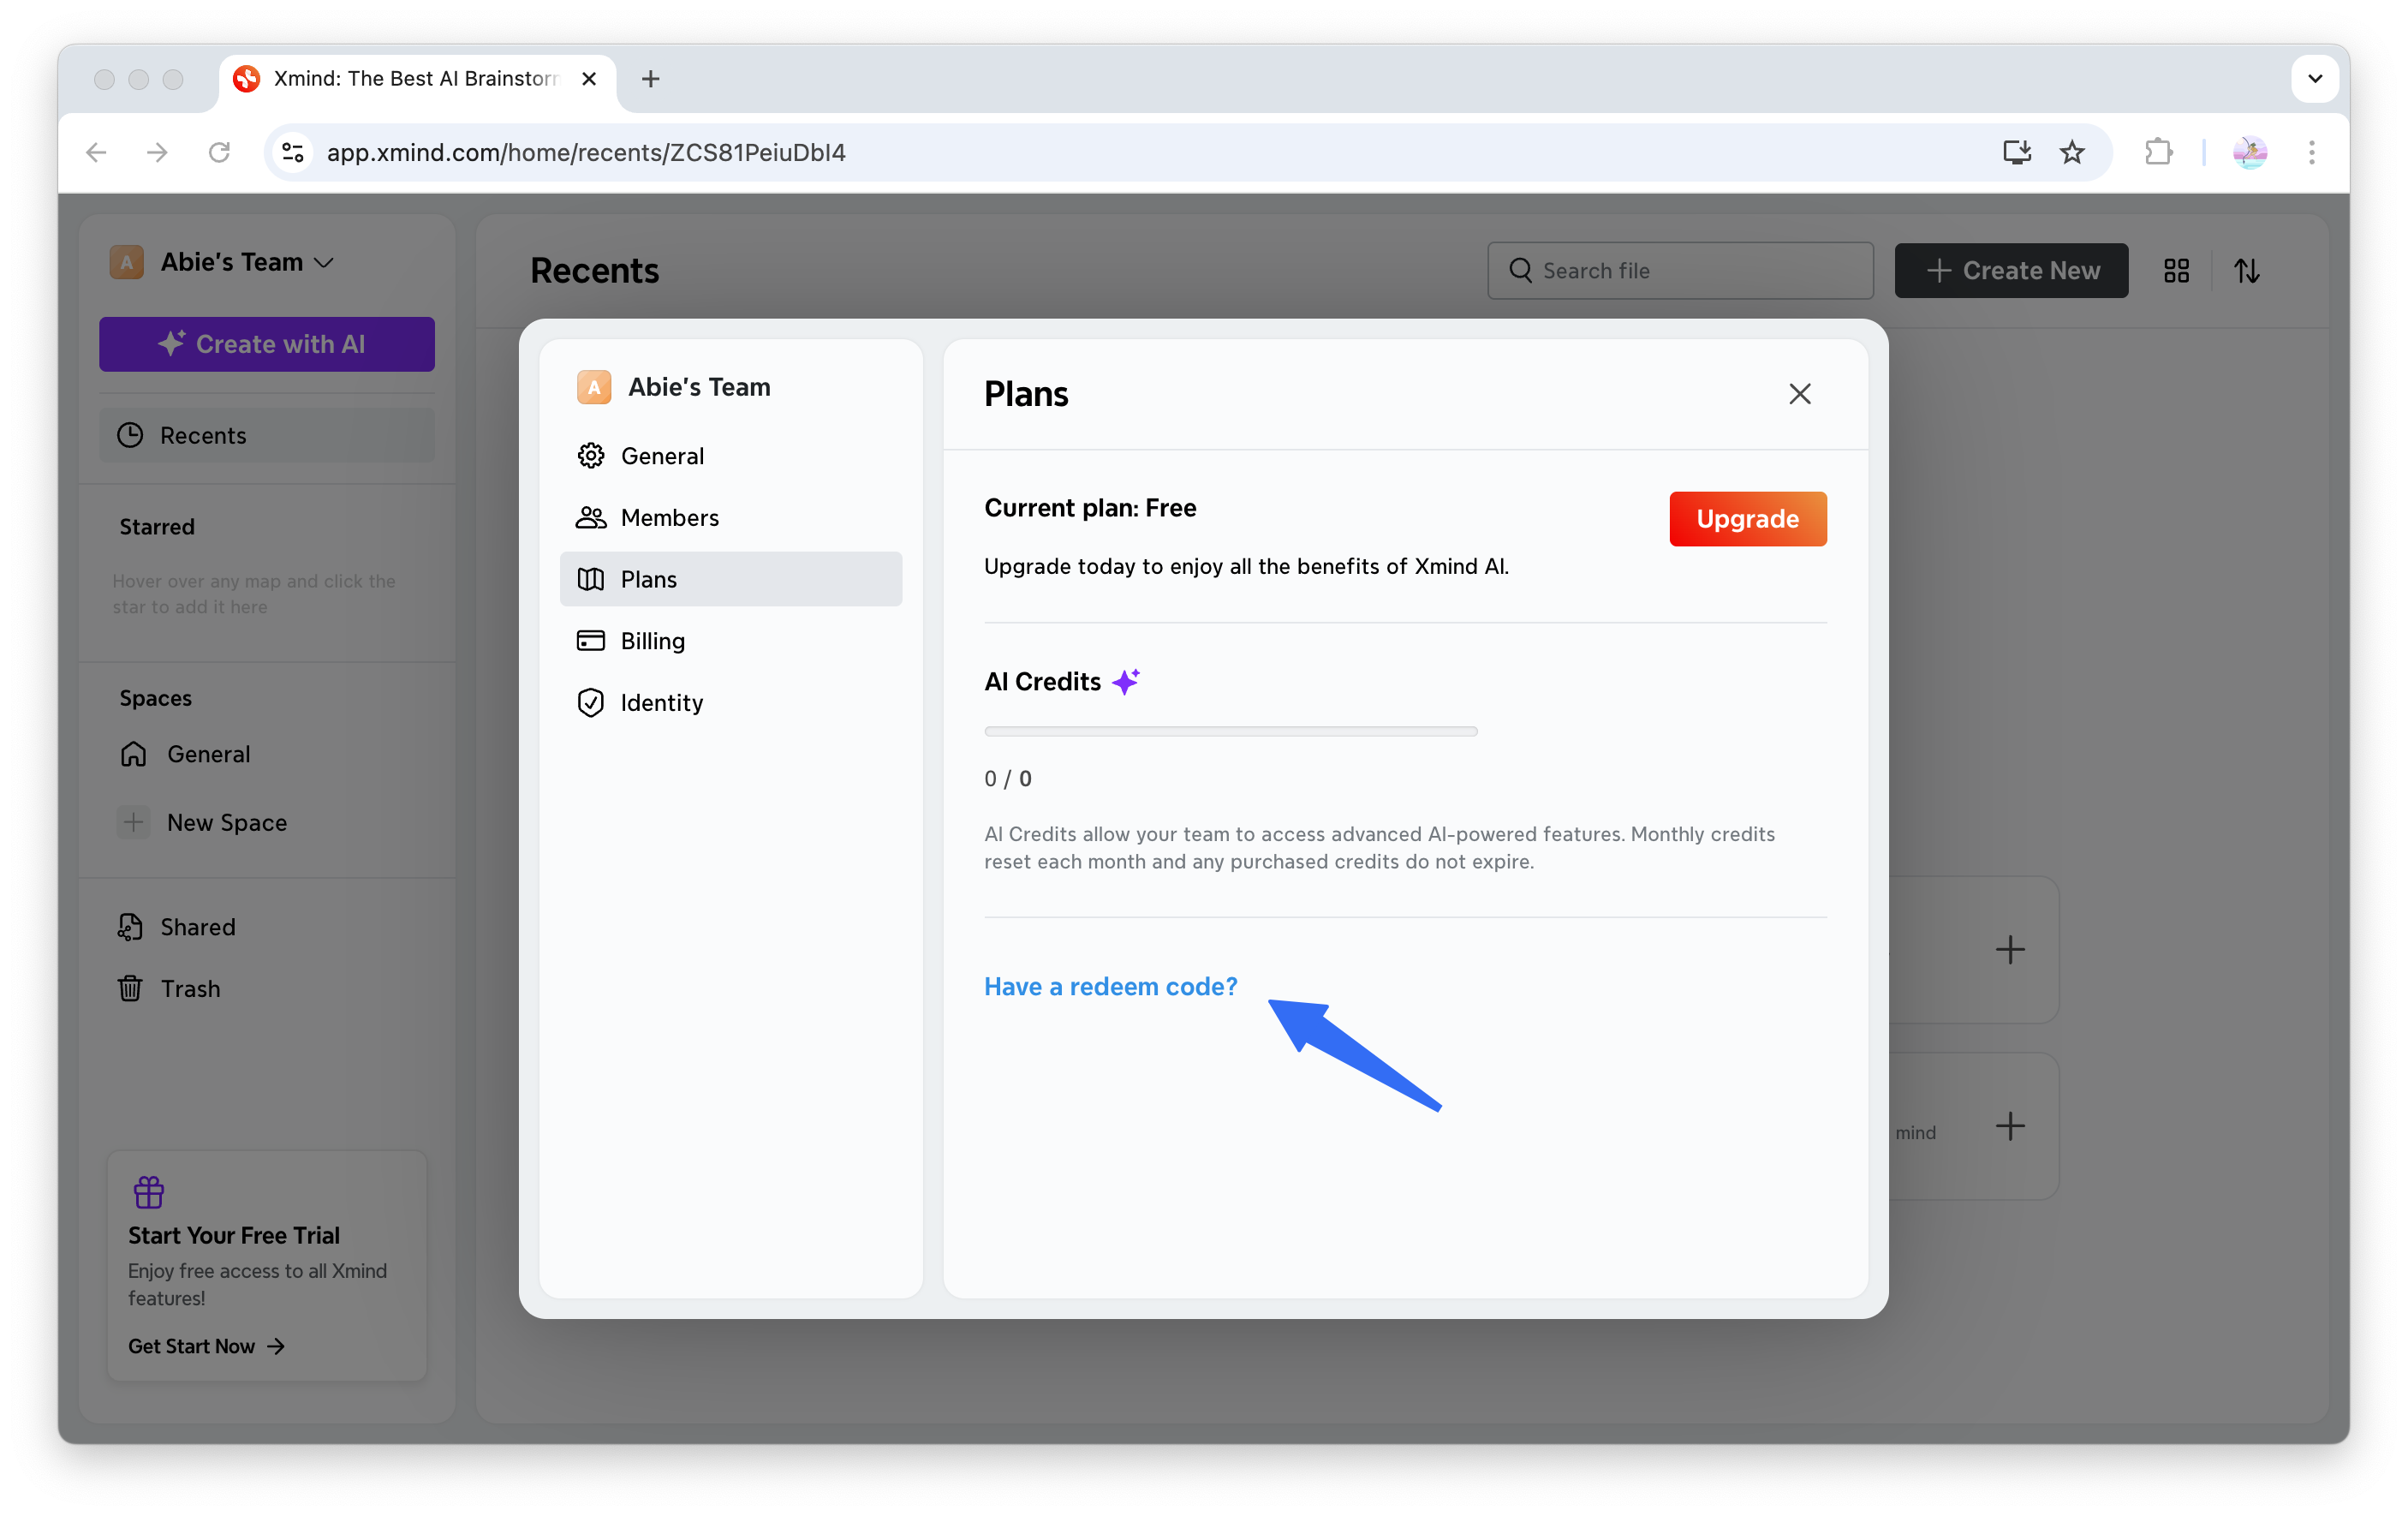Viewport: 2408px width, 1516px height.
Task: Go forward in browser history
Action: pyautogui.click(x=157, y=152)
